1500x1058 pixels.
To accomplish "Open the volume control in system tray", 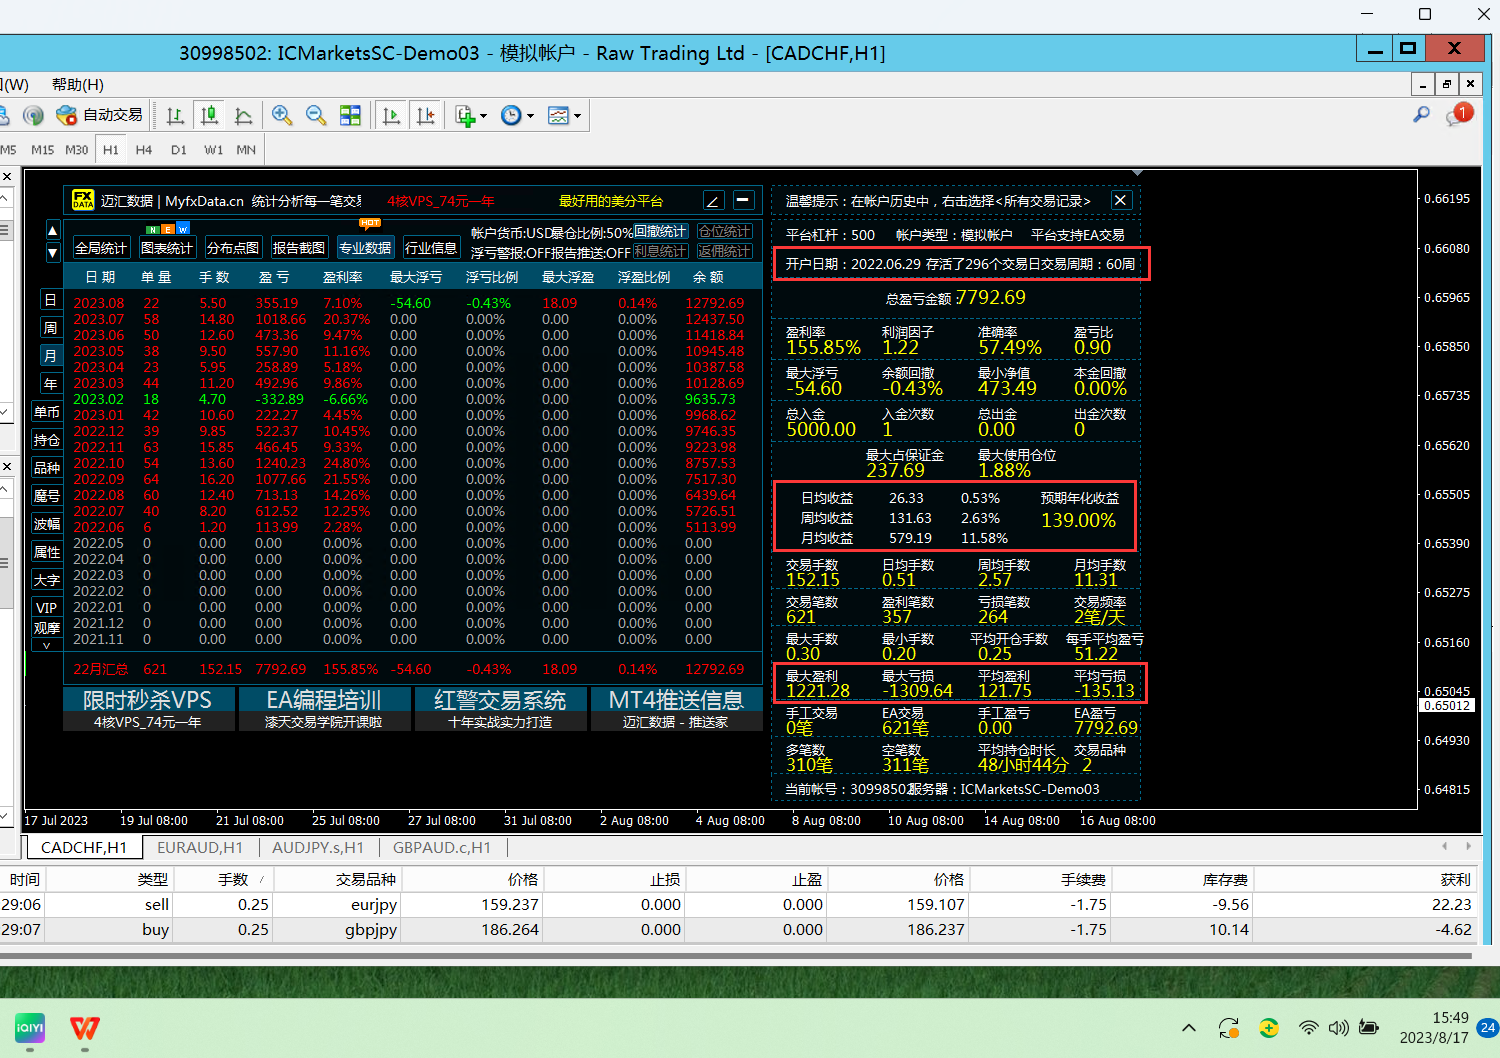I will 1338,1028.
